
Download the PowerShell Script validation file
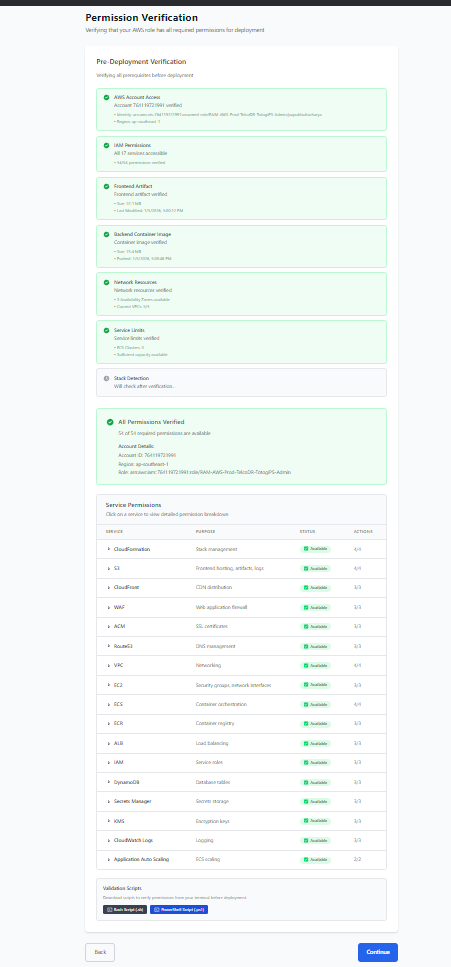tap(179, 910)
